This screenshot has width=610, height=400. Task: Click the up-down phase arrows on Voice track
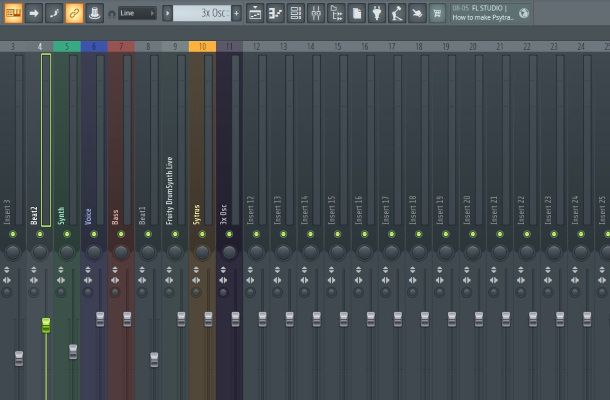click(x=94, y=270)
